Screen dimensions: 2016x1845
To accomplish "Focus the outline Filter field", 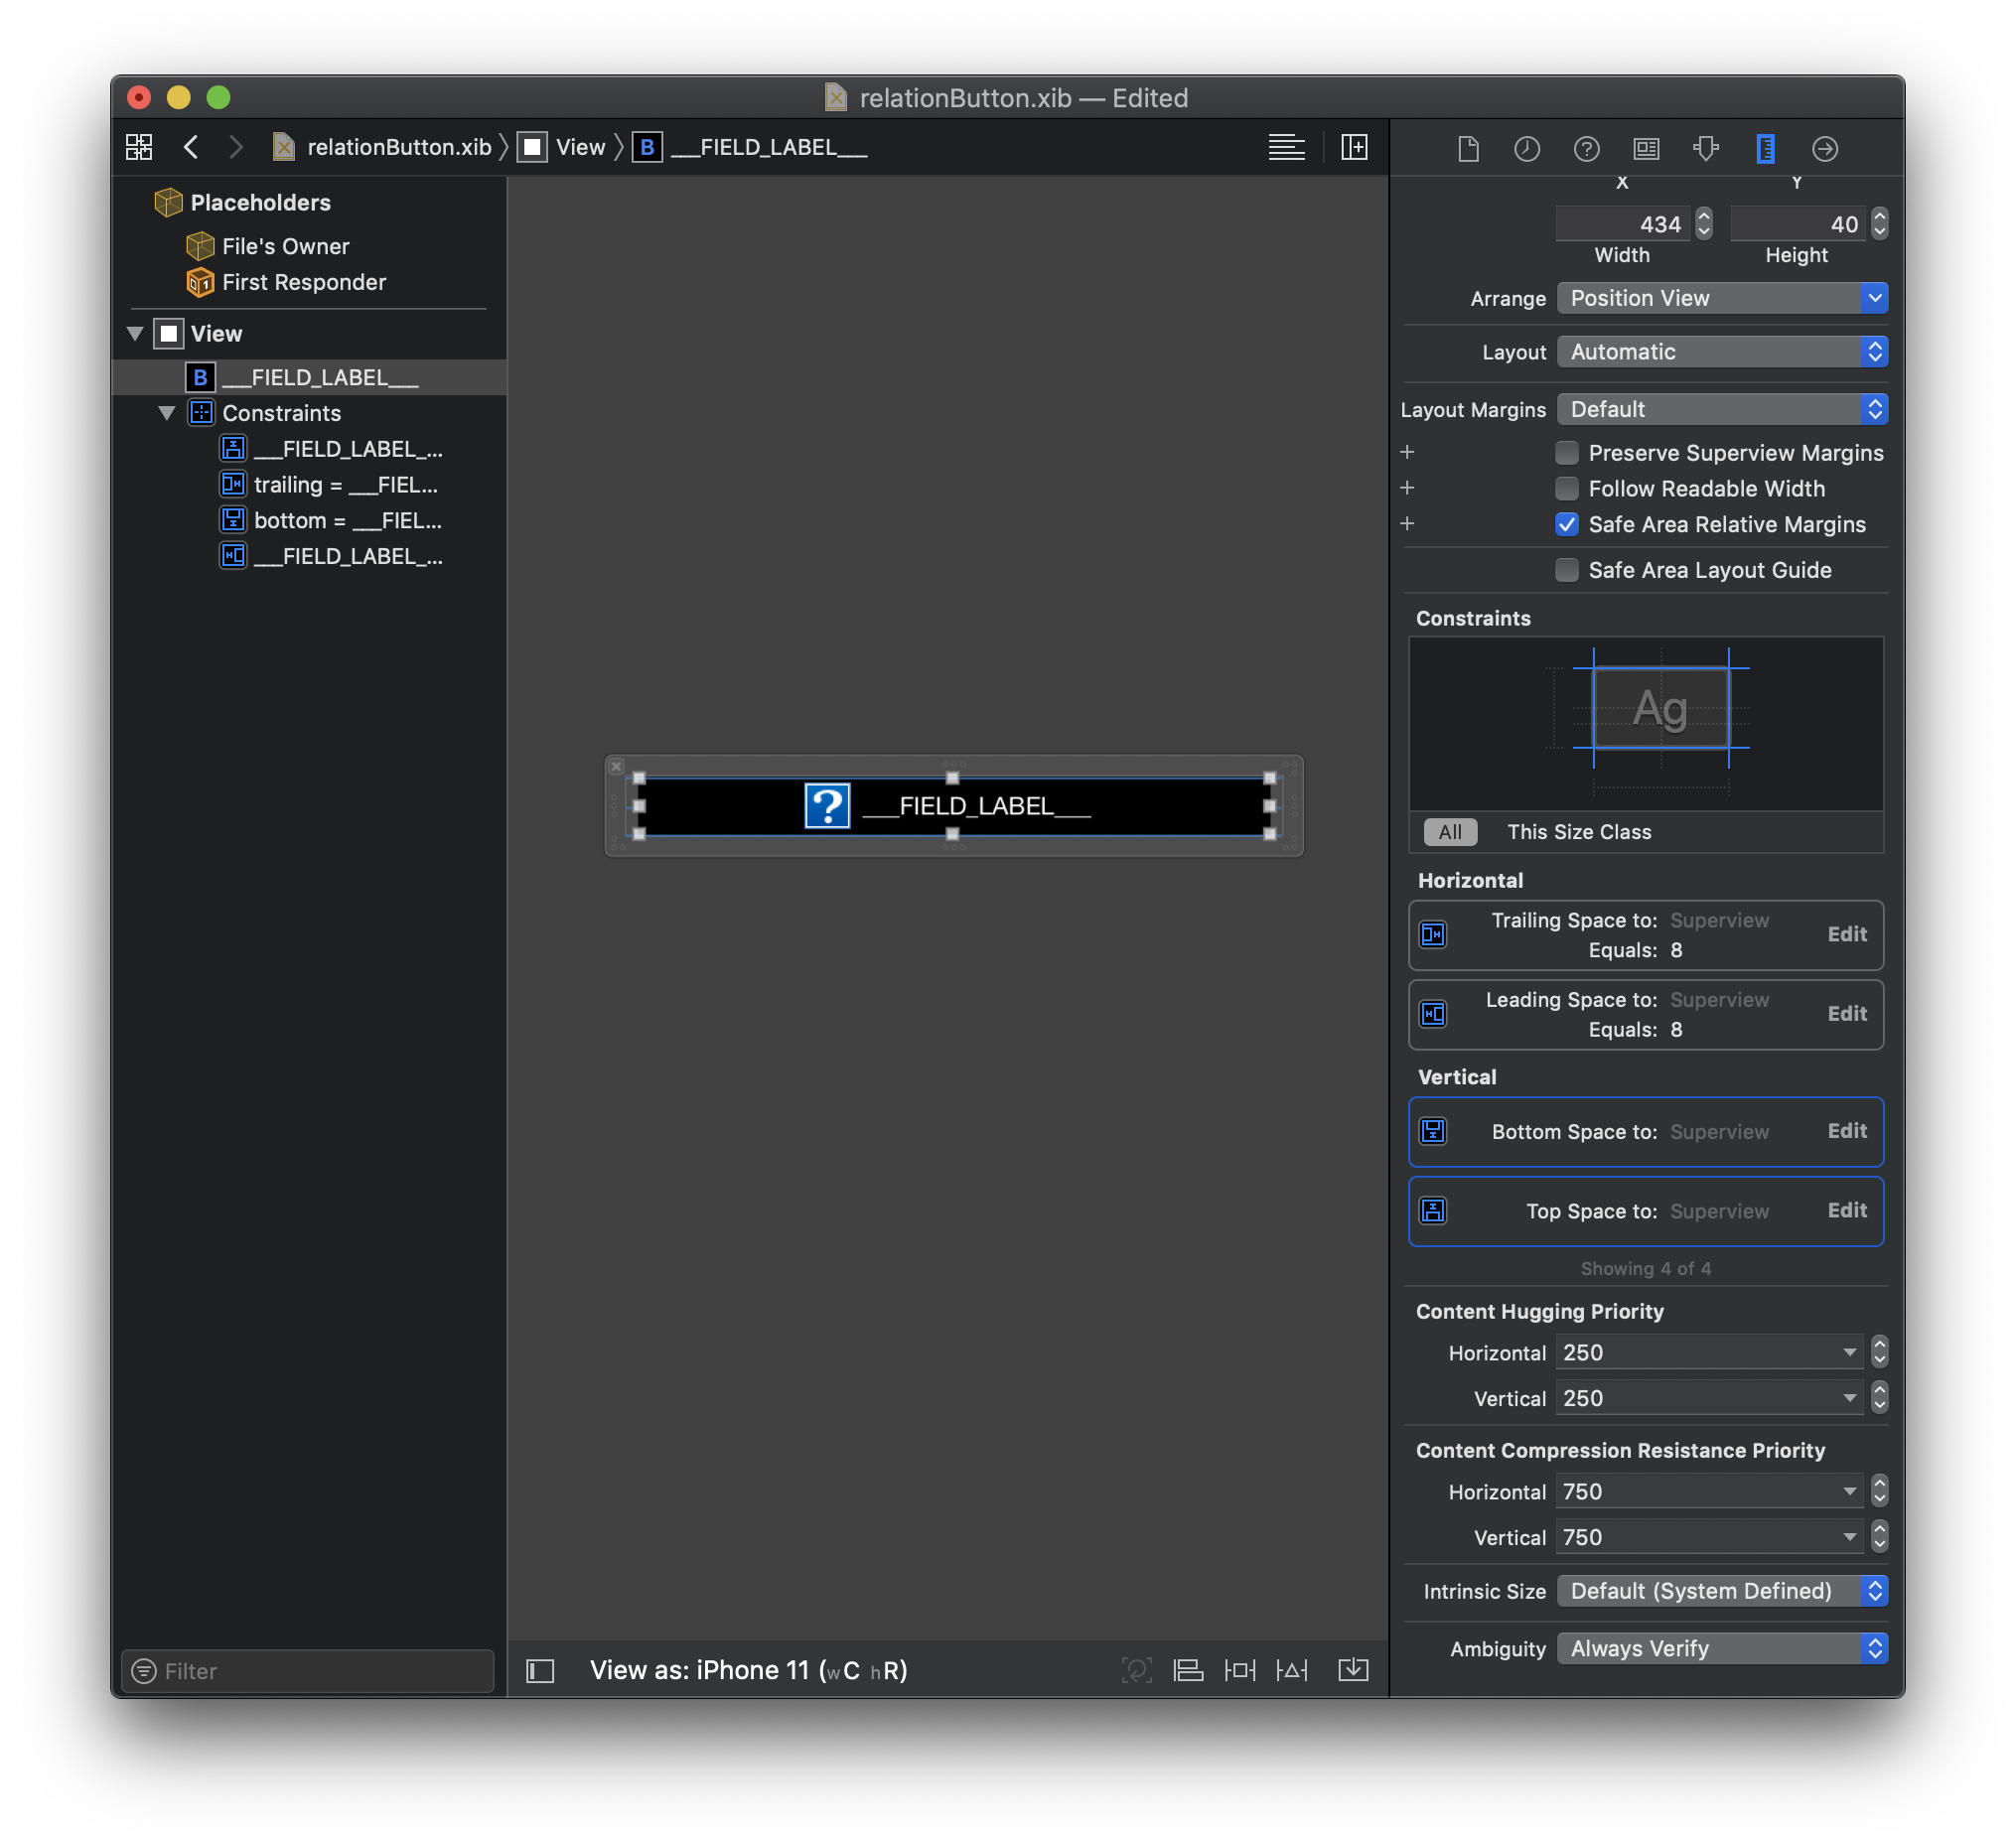I will 308,1671.
